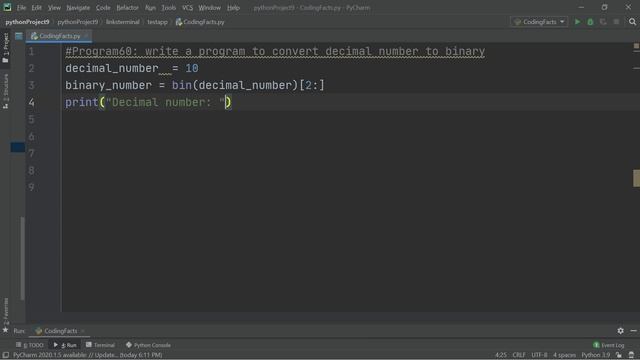
Task: Open the Window menu
Action: pyautogui.click(x=209, y=8)
